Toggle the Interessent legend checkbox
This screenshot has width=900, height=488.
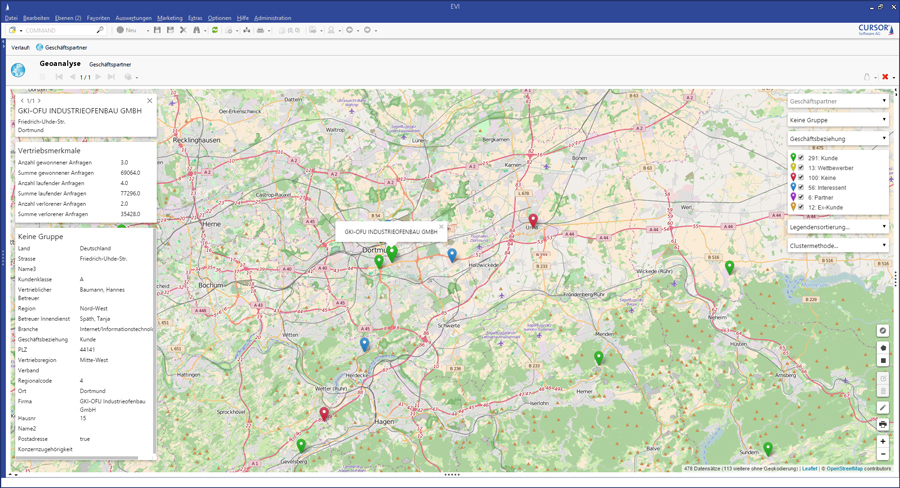[x=801, y=187]
